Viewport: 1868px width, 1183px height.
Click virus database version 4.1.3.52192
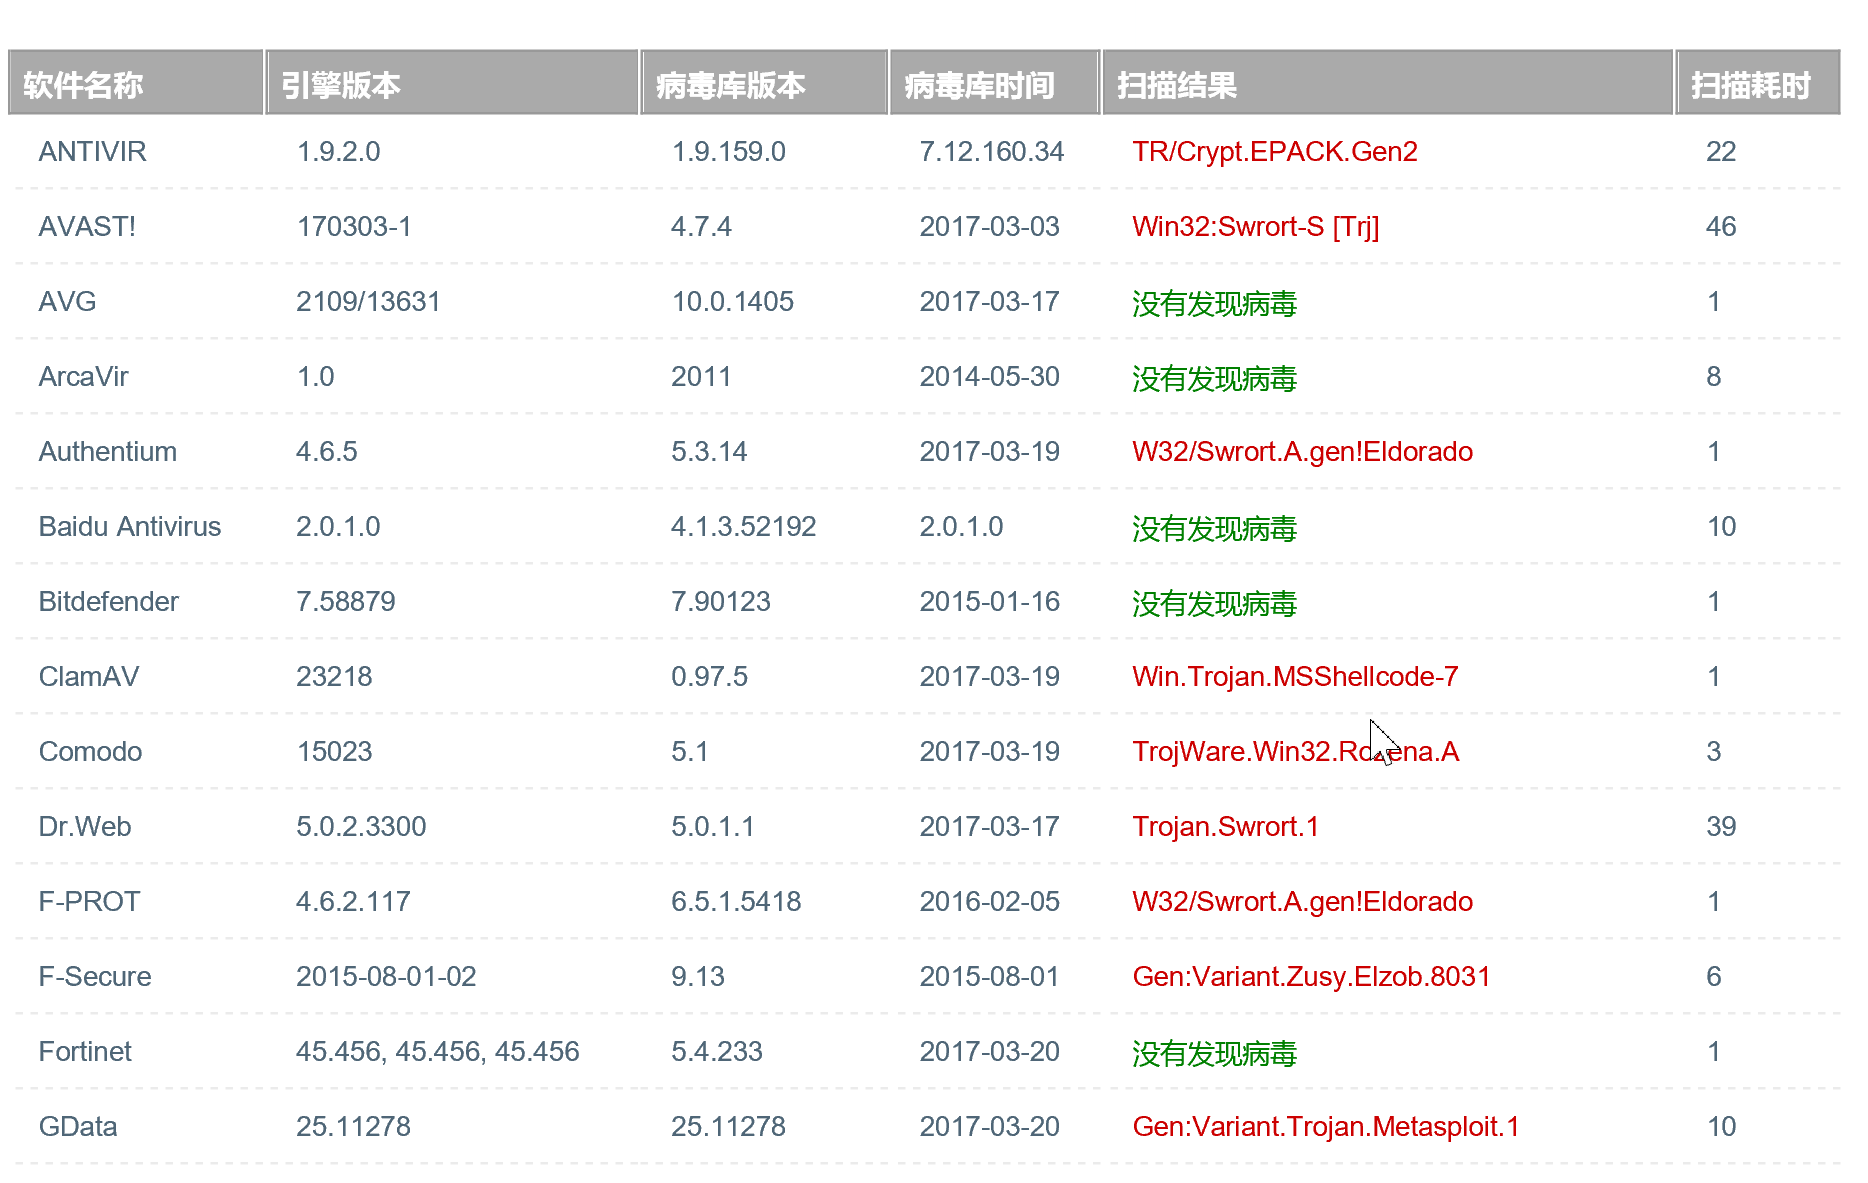(x=743, y=527)
